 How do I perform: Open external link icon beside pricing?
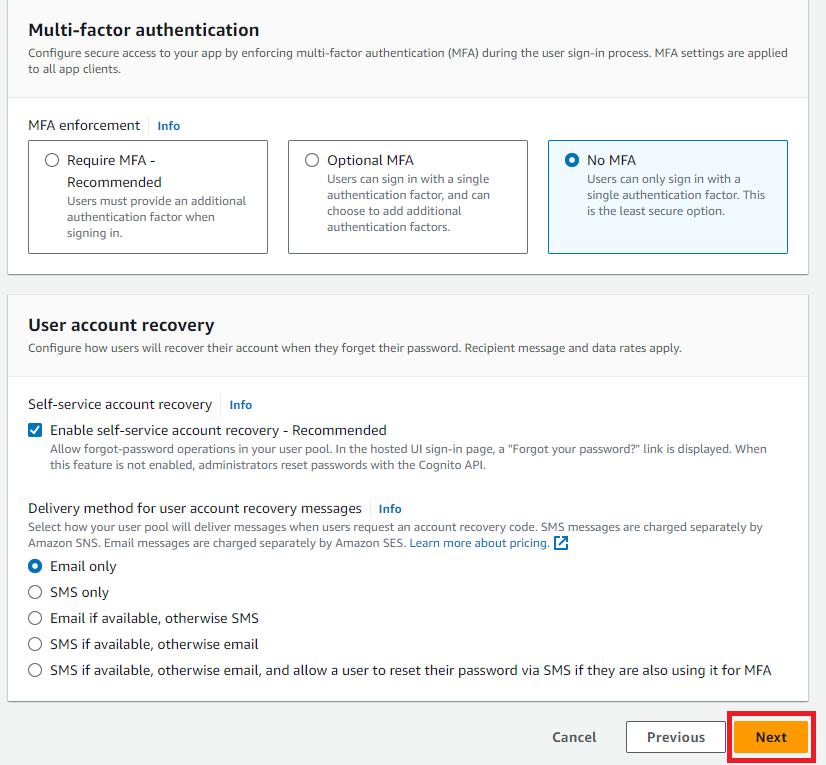point(561,543)
